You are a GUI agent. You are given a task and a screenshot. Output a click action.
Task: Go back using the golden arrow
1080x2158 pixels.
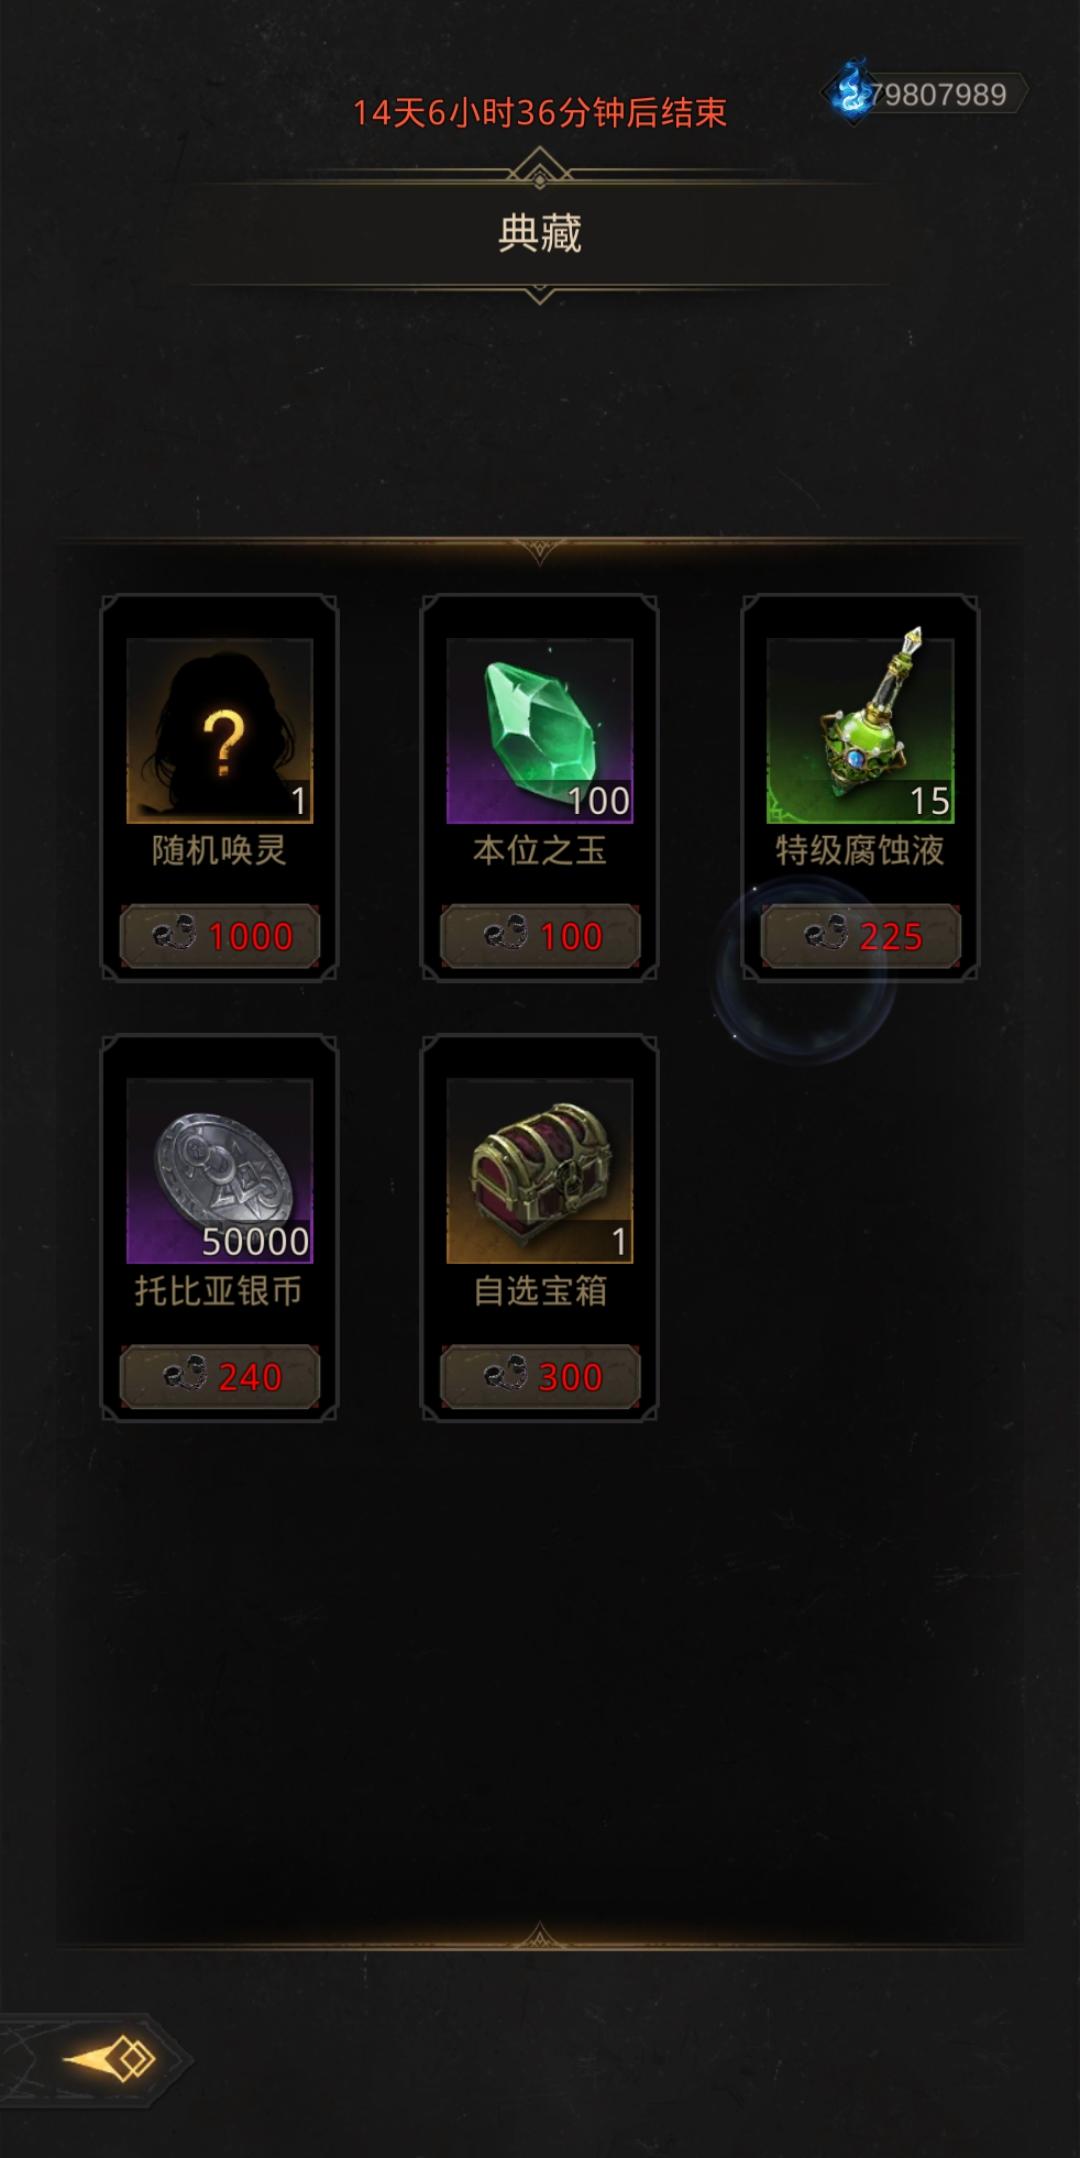110,2060
